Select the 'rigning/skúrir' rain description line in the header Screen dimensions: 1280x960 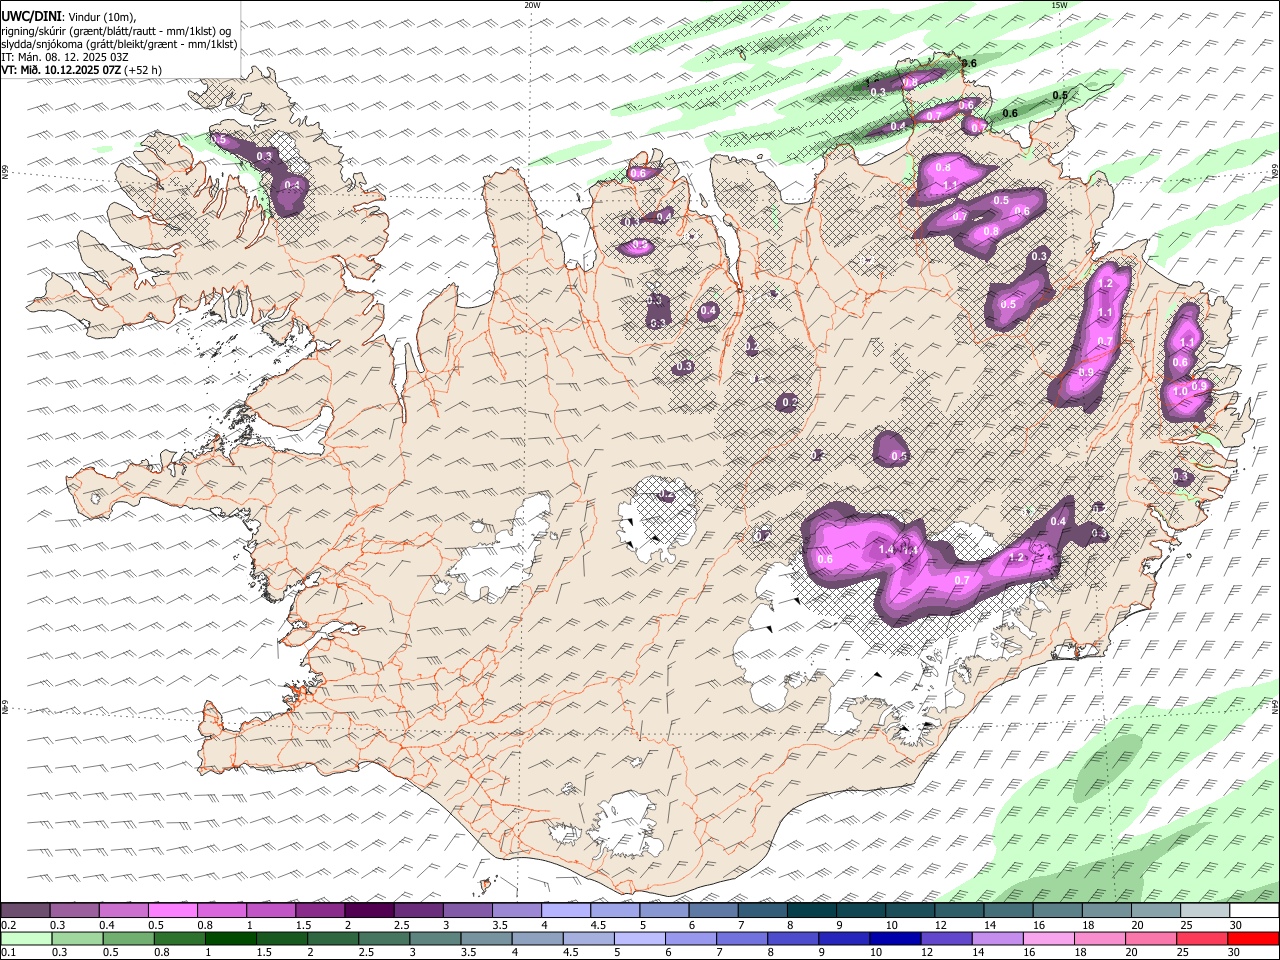point(117,31)
